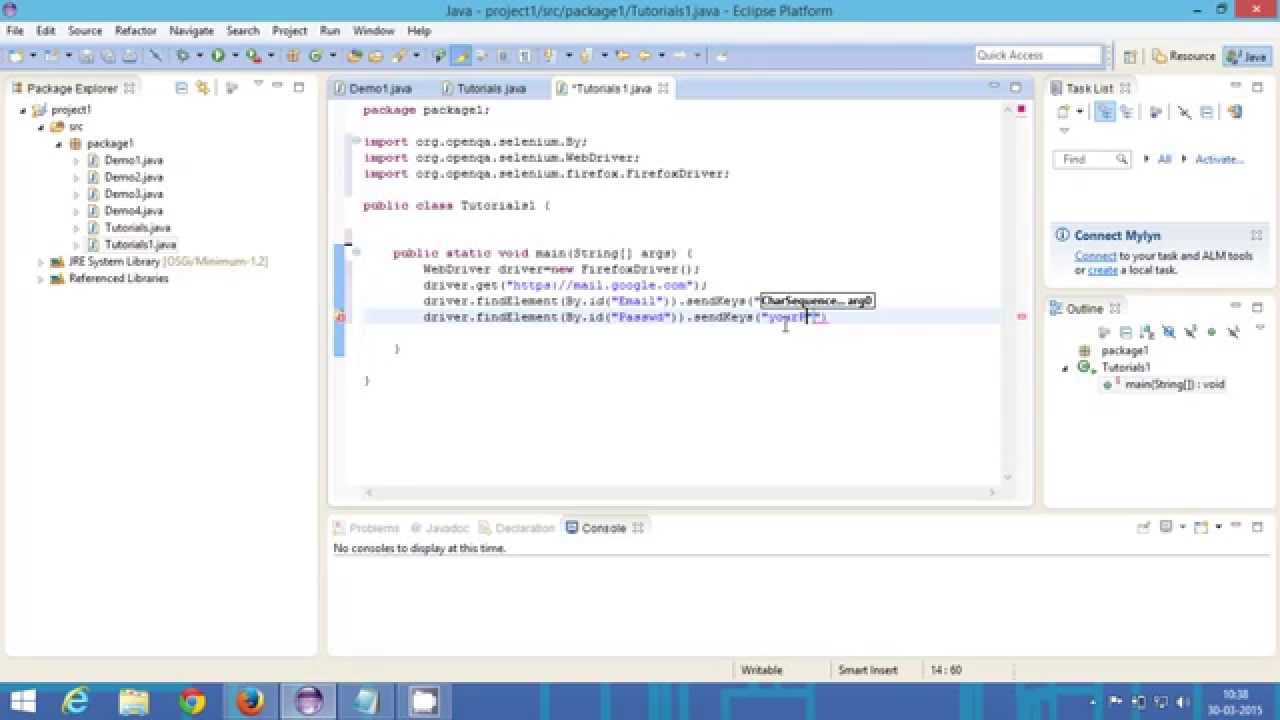Collapse the src folder node
This screenshot has width=1280, height=720.
pos(41,127)
